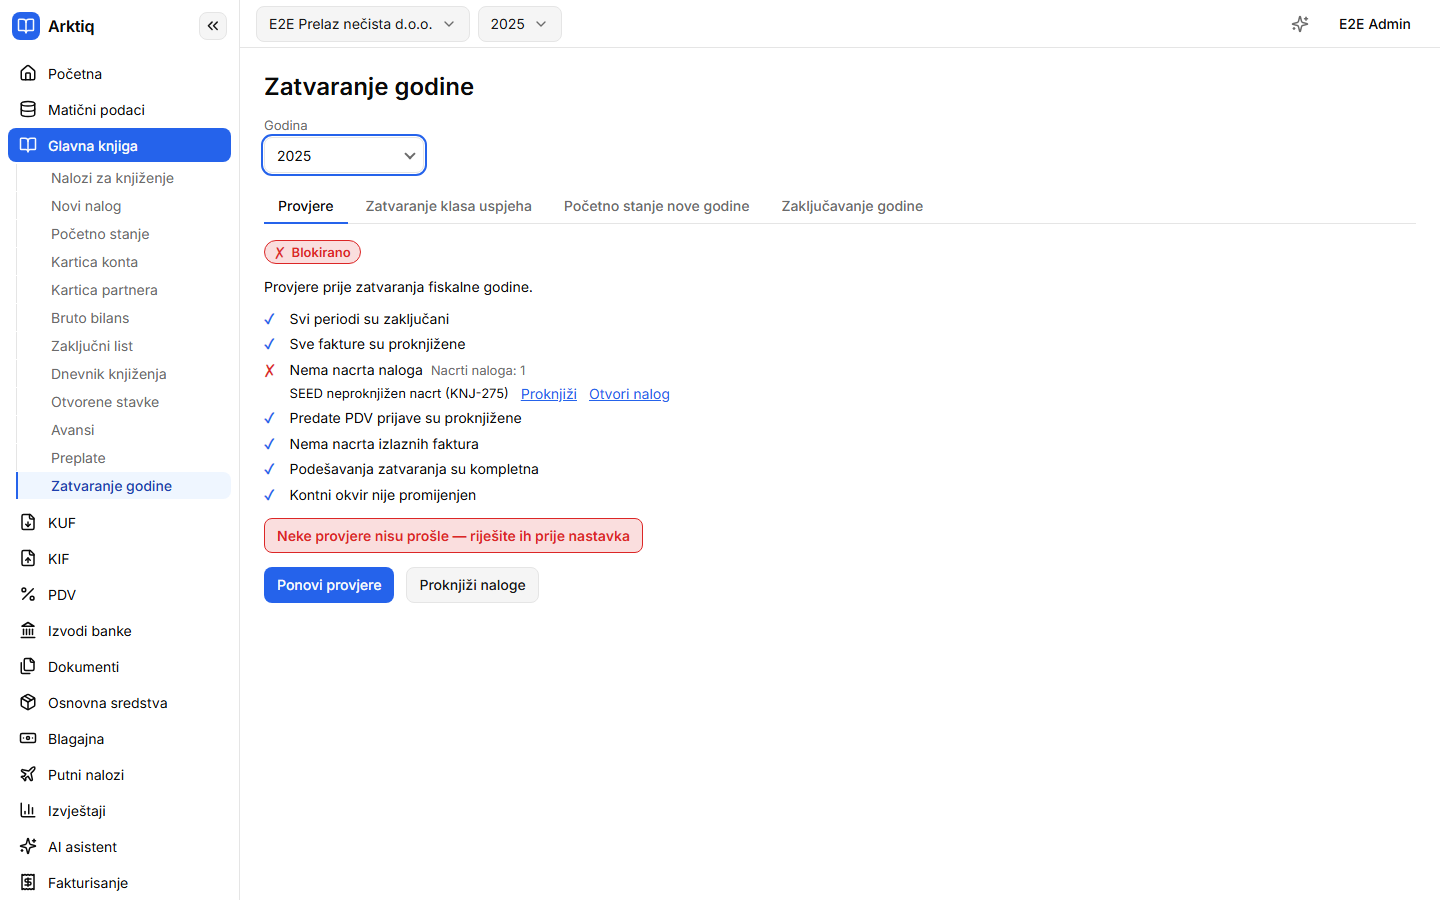This screenshot has width=1440, height=900.
Task: Click the text SEED neproknjižen nacrt (KNJ-275)
Action: point(399,393)
